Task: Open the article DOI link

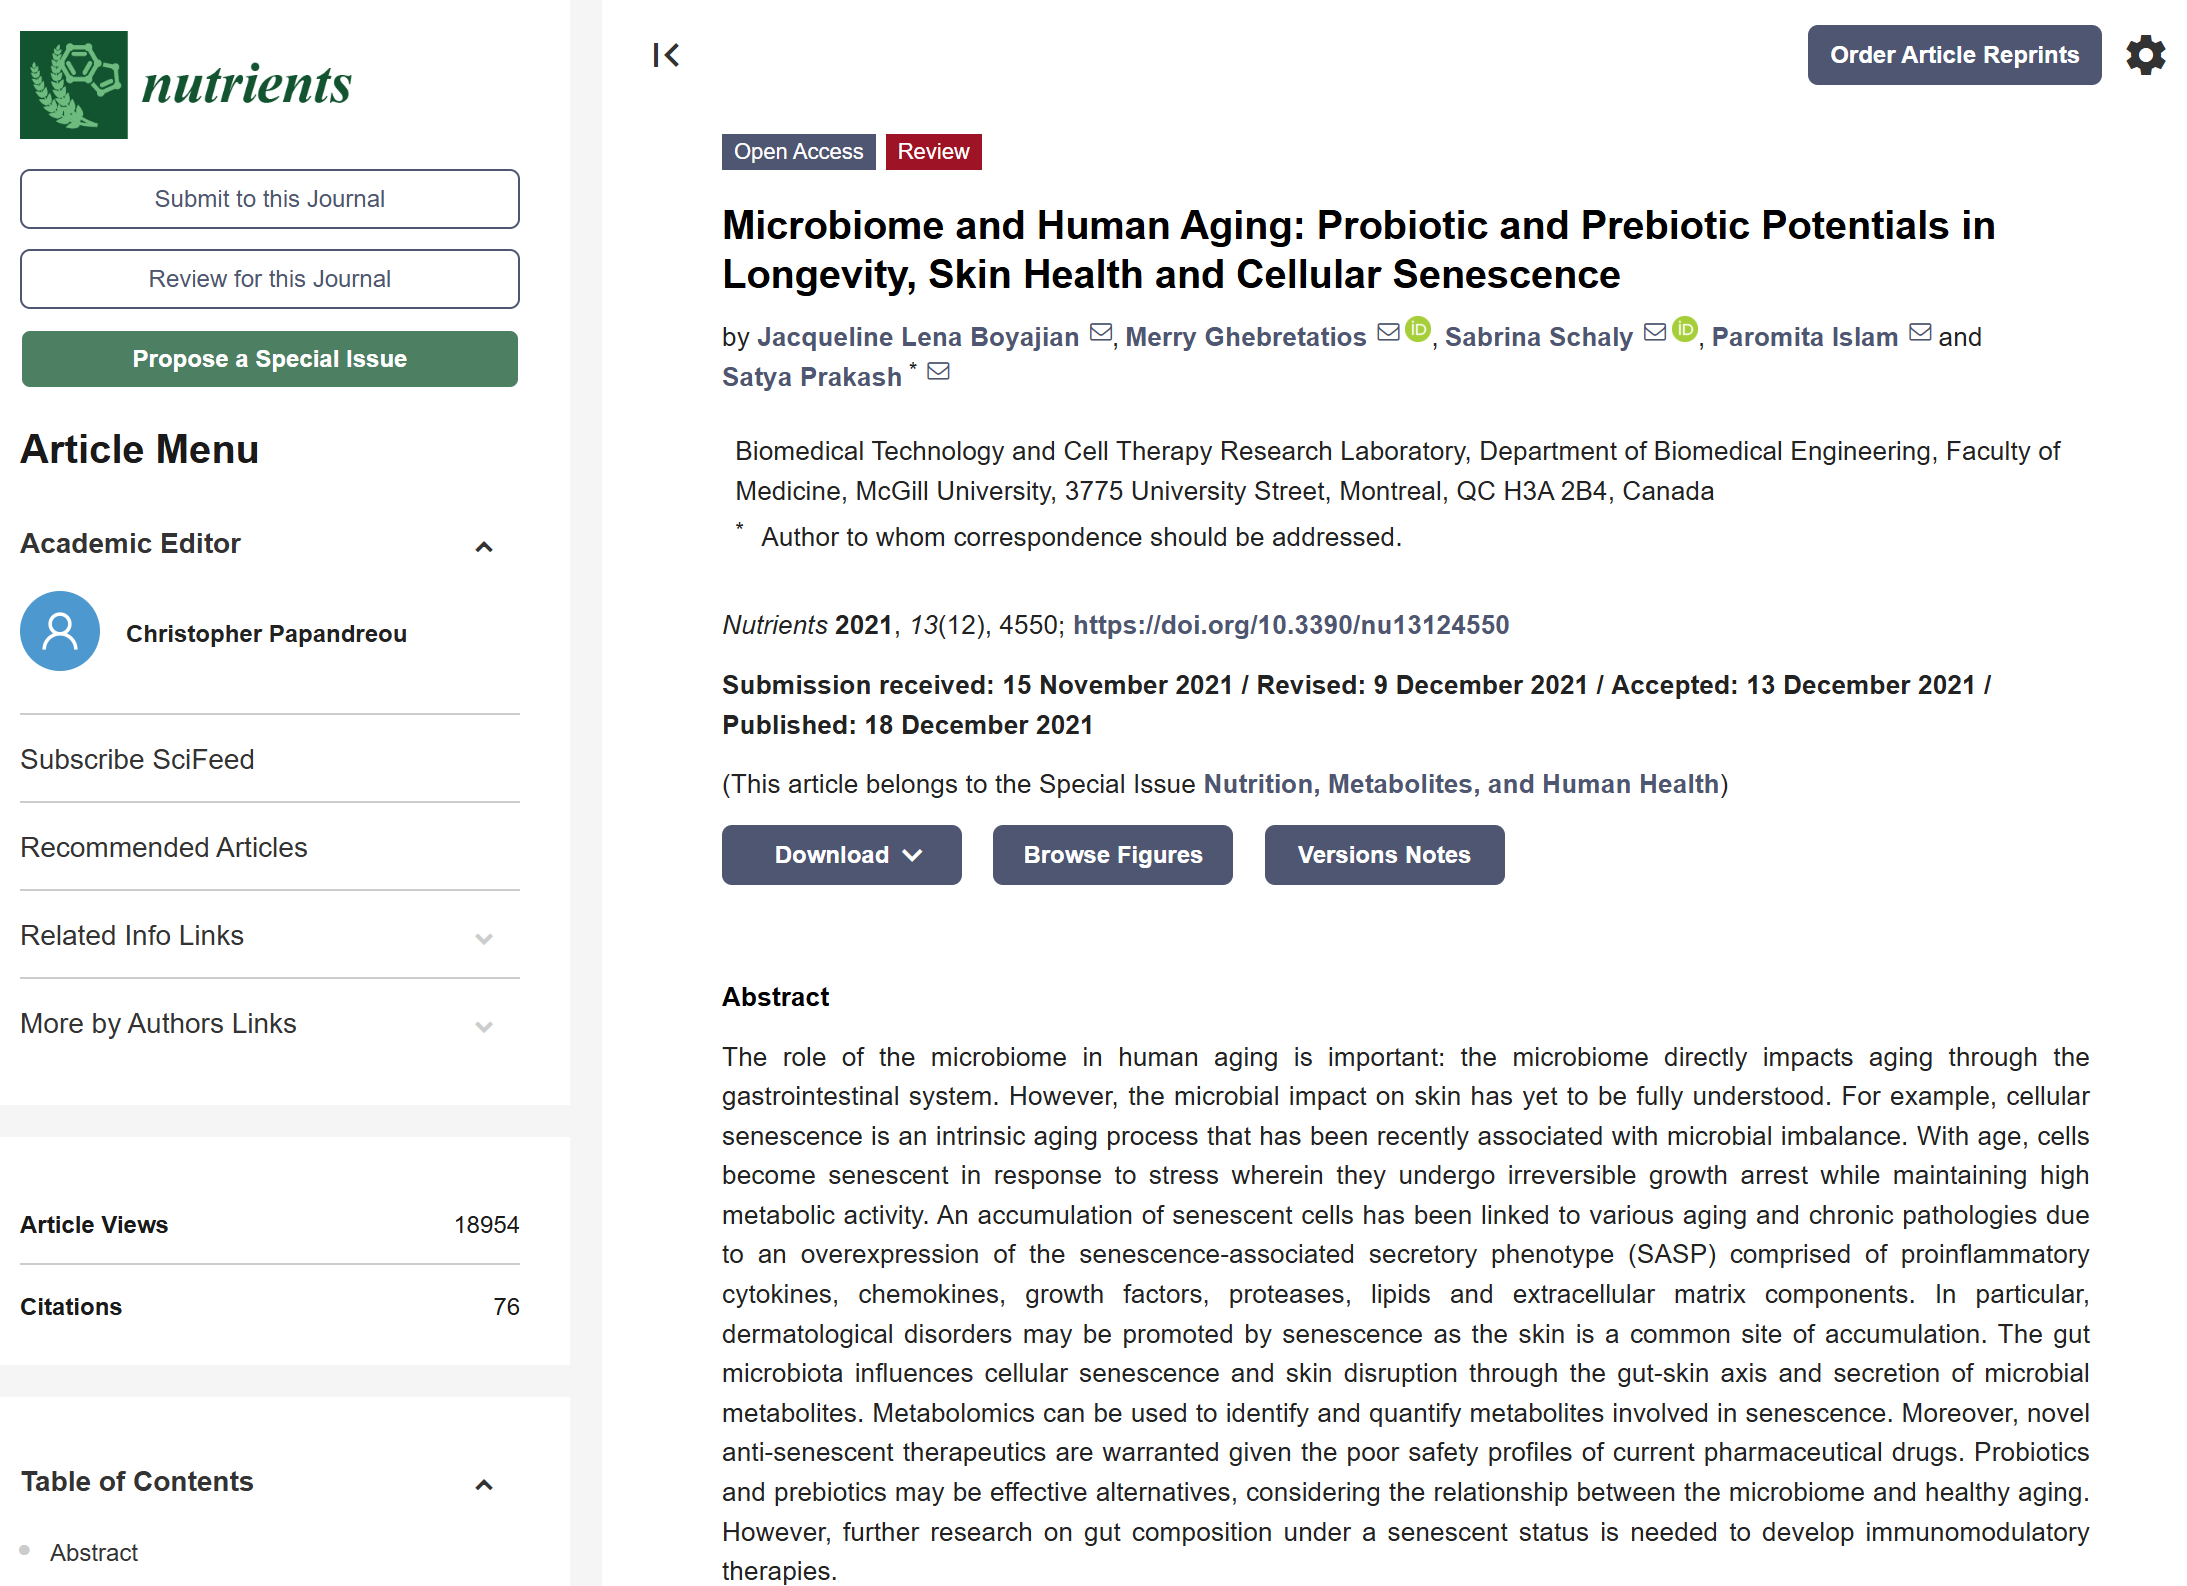Action: (1290, 625)
